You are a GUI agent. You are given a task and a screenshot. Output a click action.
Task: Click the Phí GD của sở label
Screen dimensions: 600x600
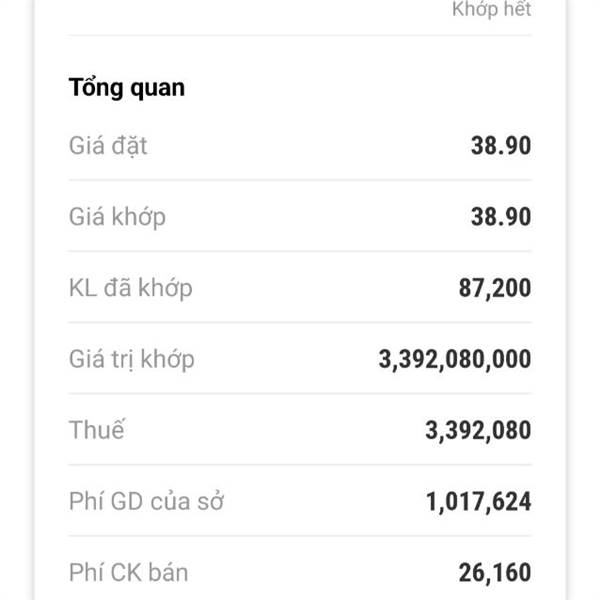[x=146, y=501]
